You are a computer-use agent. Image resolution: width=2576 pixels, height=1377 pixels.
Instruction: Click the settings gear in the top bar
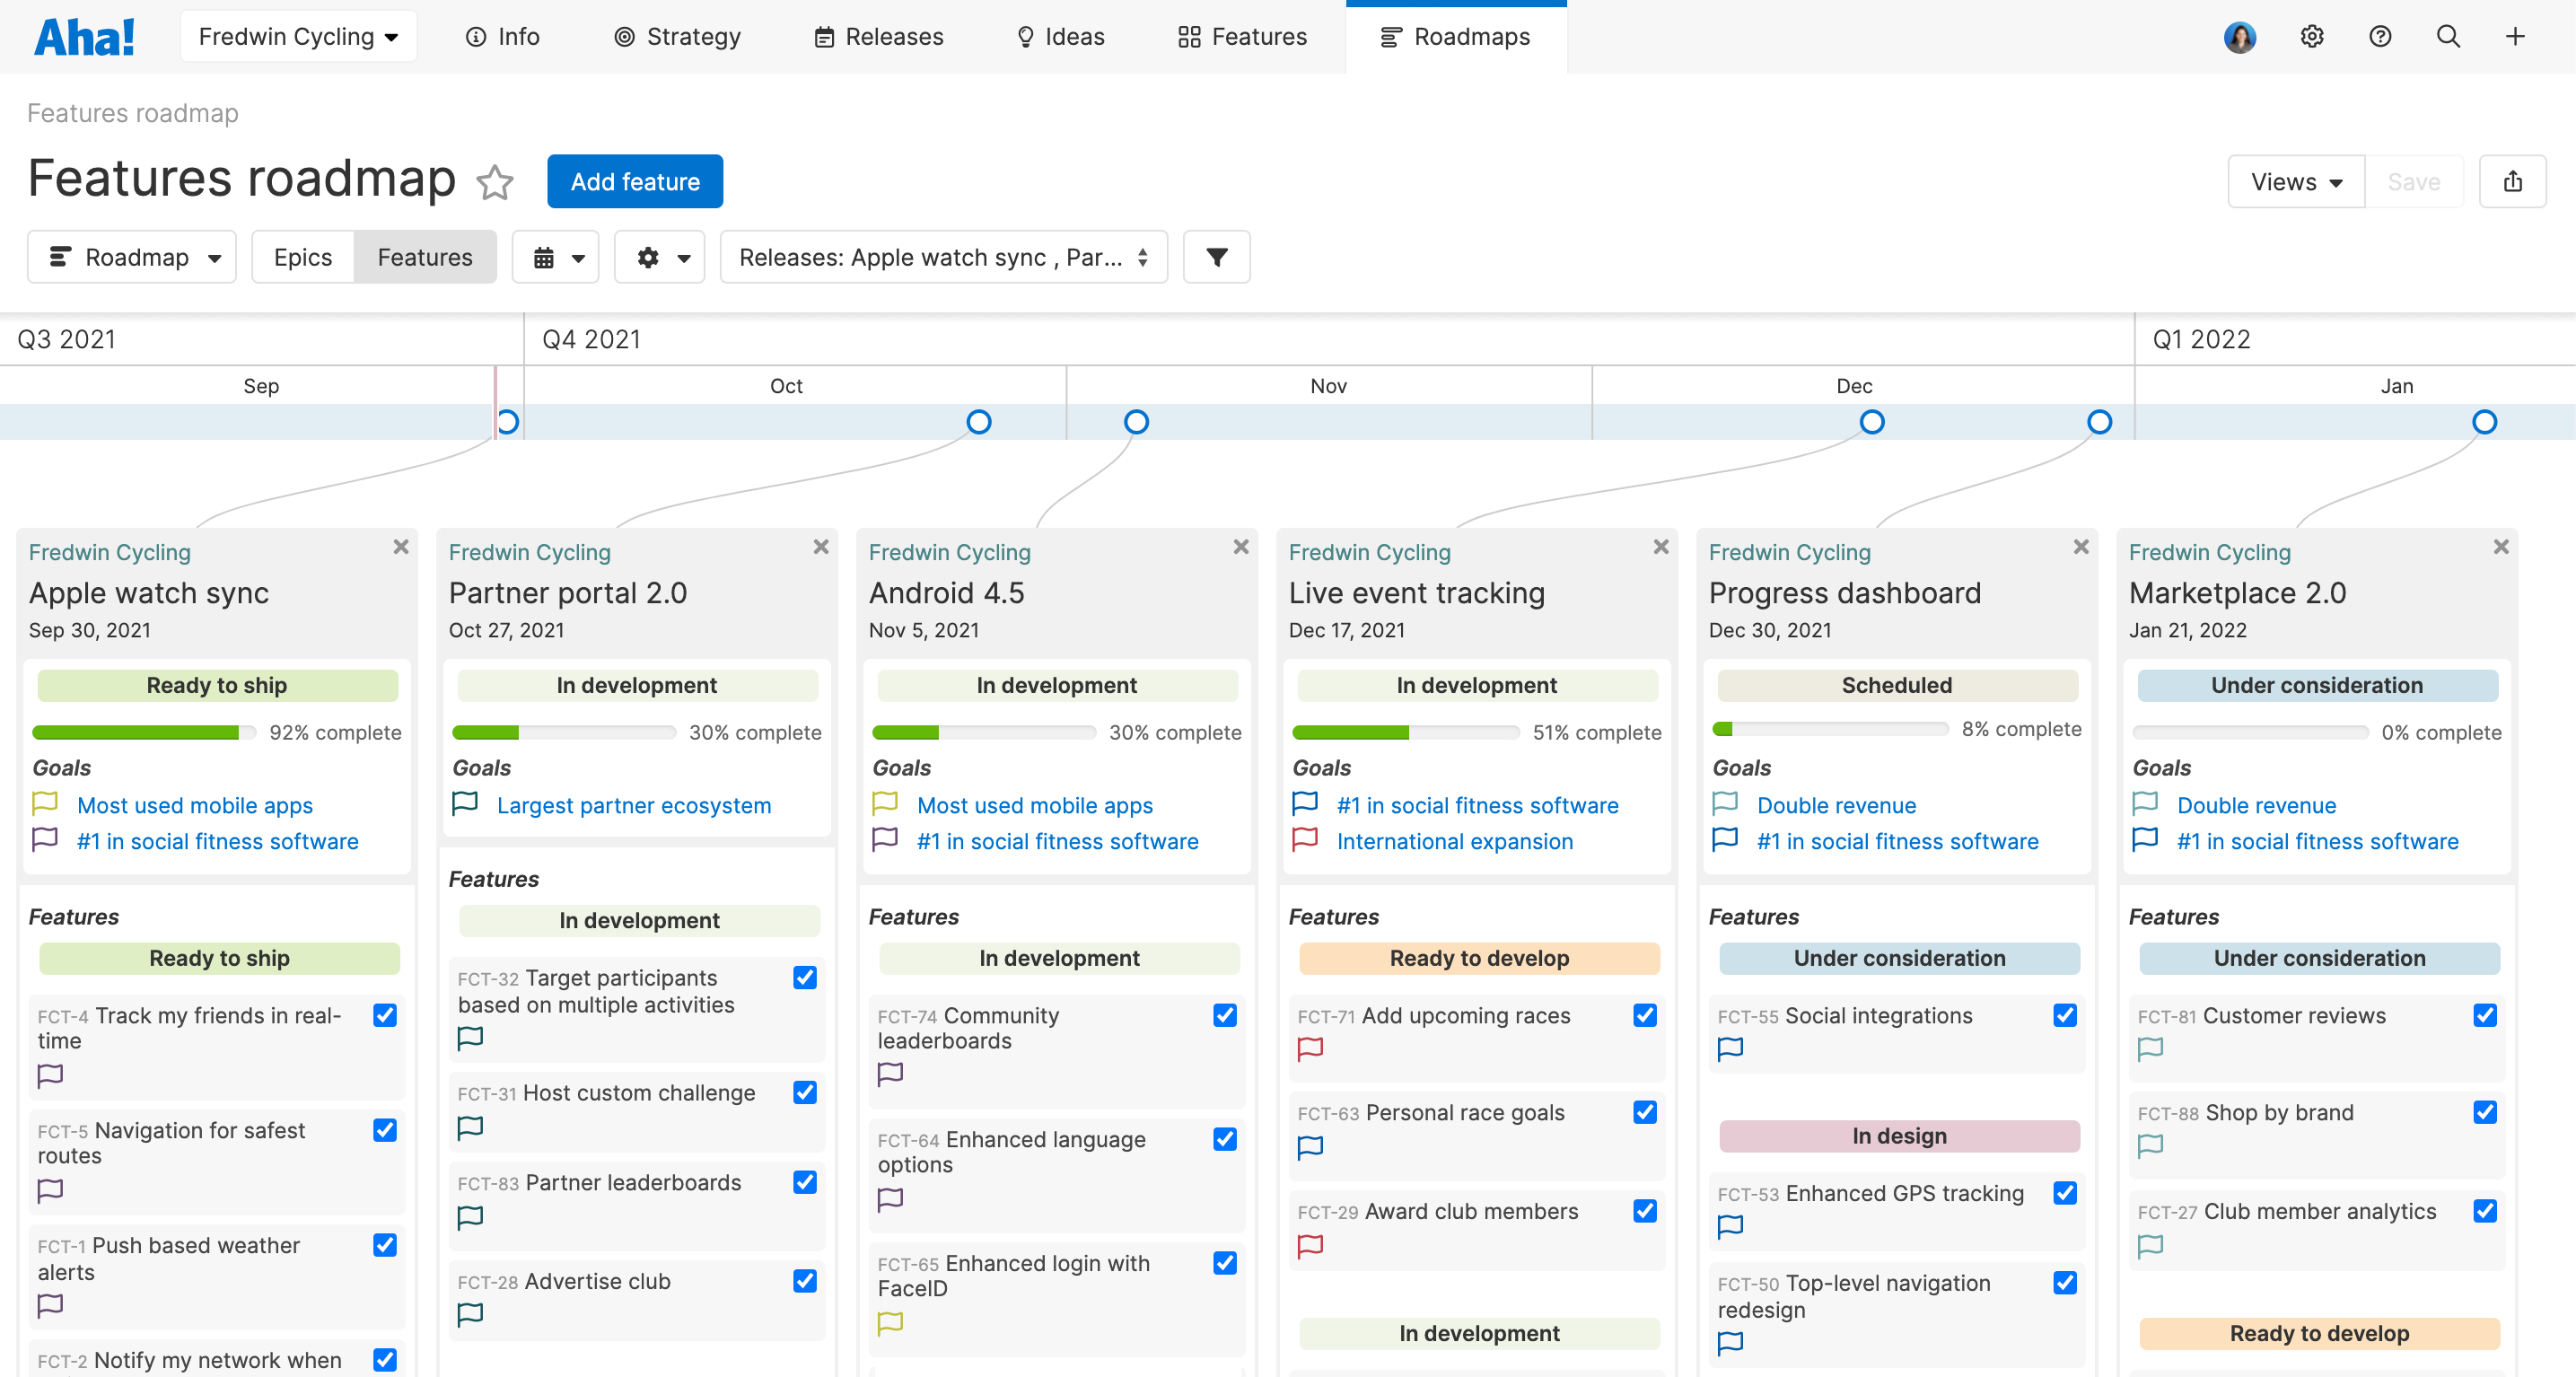2312,36
